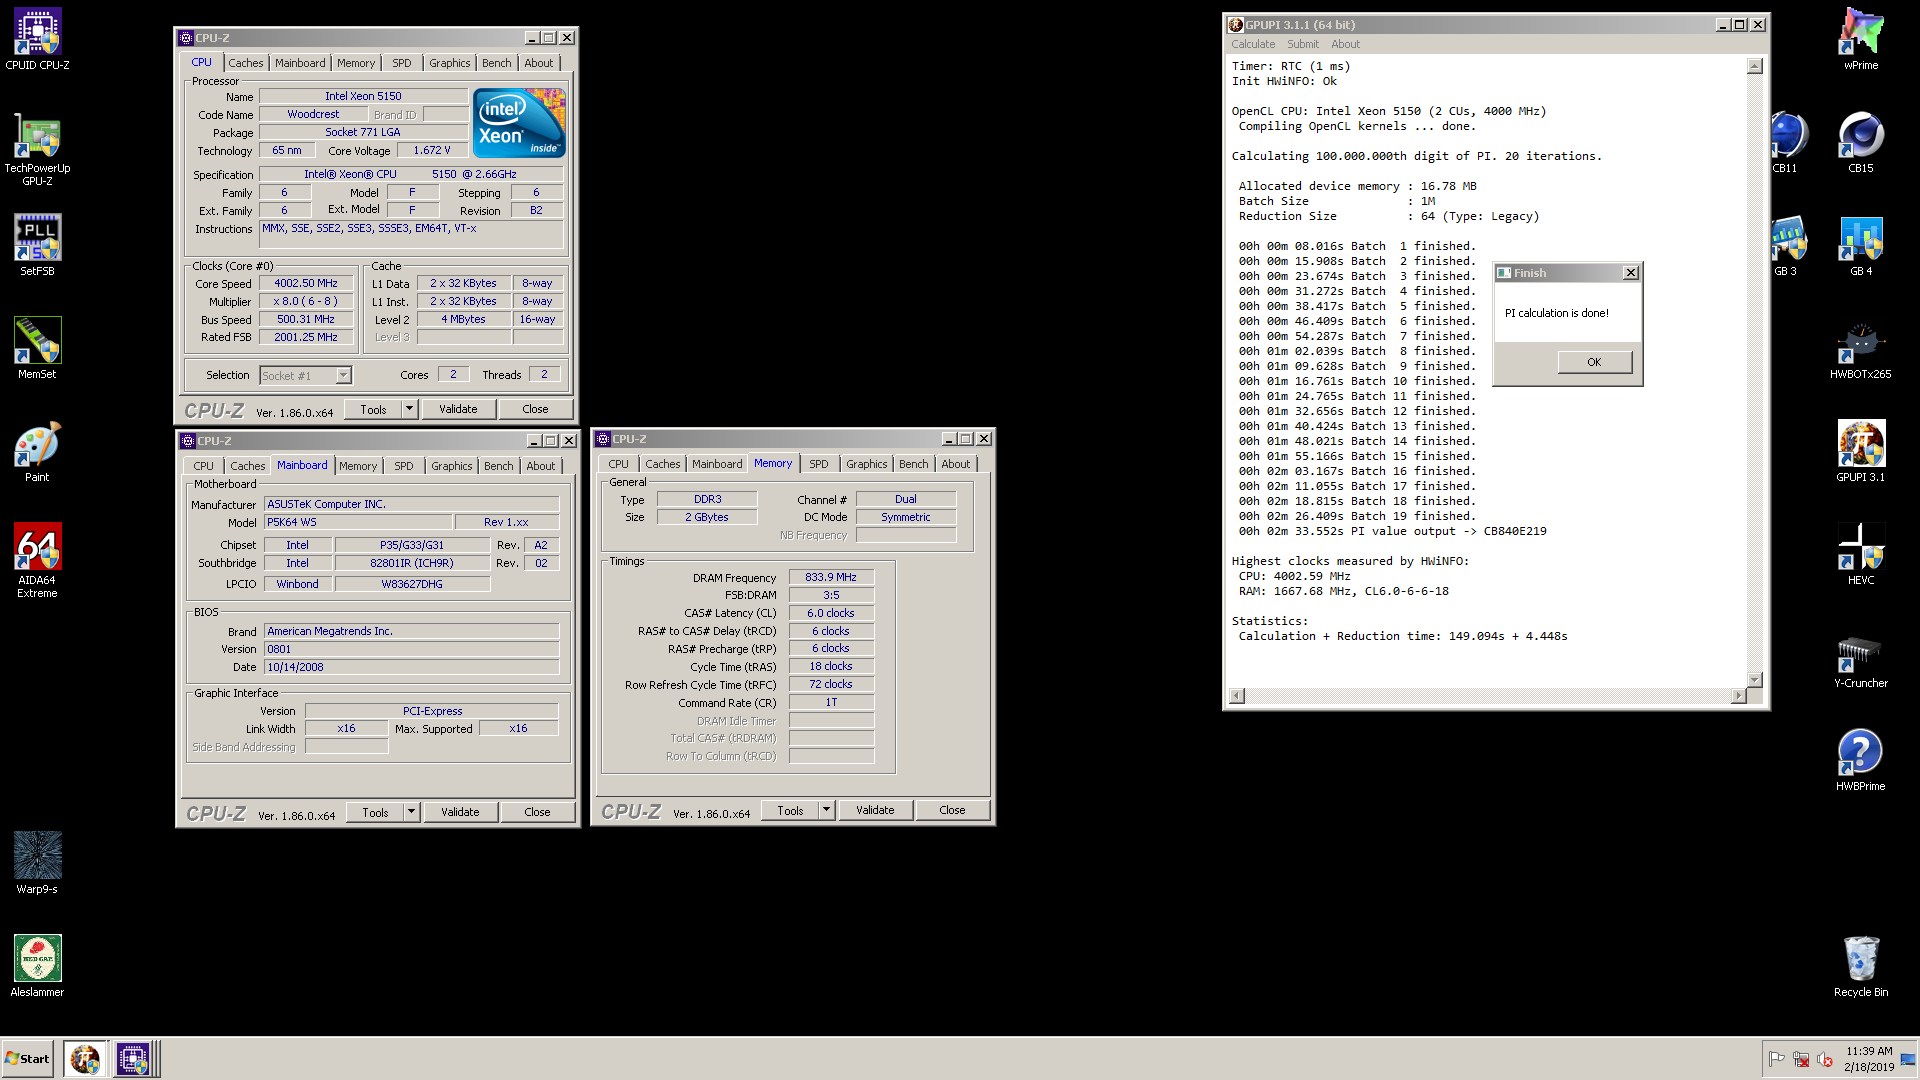This screenshot has width=1920, height=1080.
Task: Switch to Caches tab in top CPU-Z window
Action: [246, 63]
